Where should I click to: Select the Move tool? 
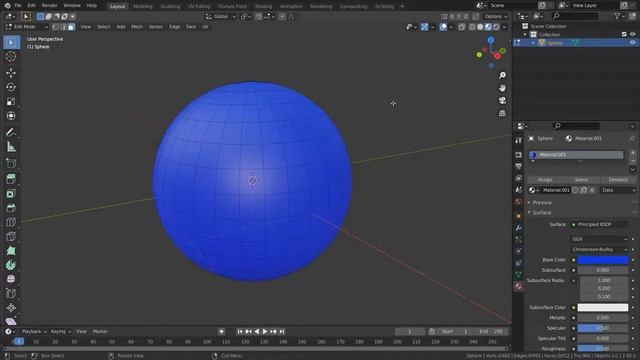tap(11, 73)
